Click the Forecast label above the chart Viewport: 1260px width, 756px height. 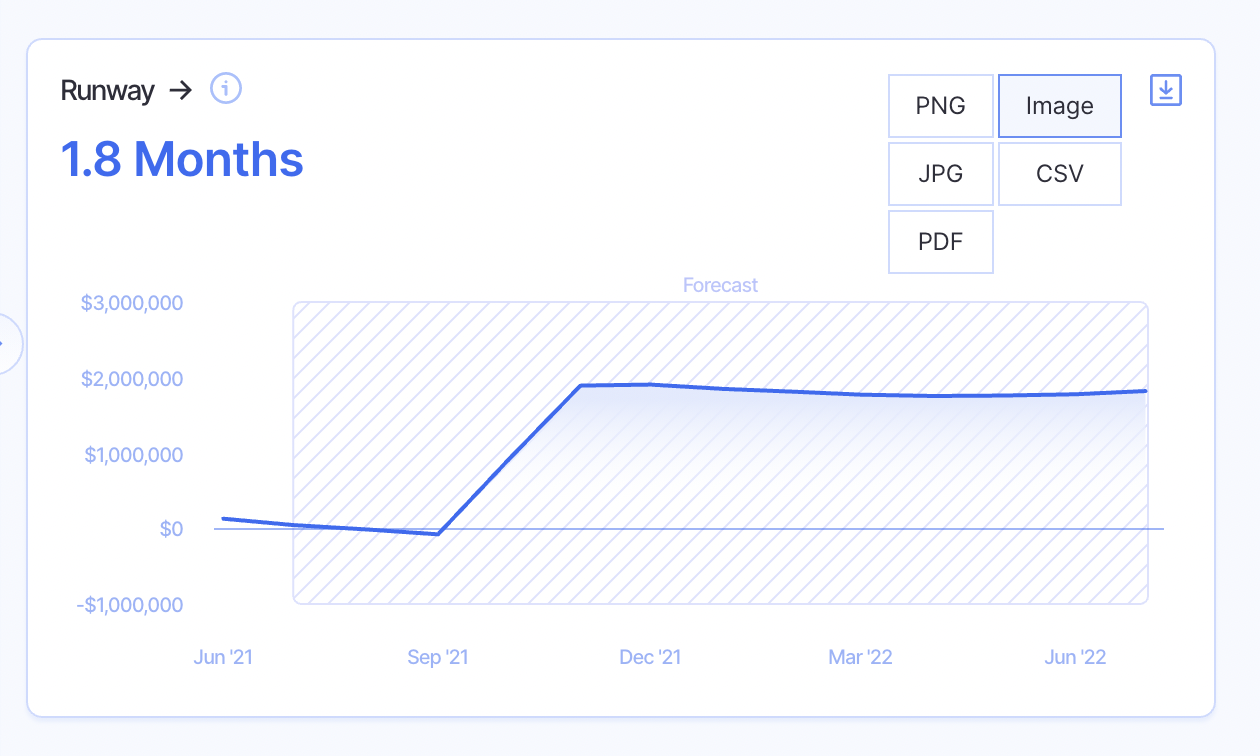pyautogui.click(x=720, y=285)
